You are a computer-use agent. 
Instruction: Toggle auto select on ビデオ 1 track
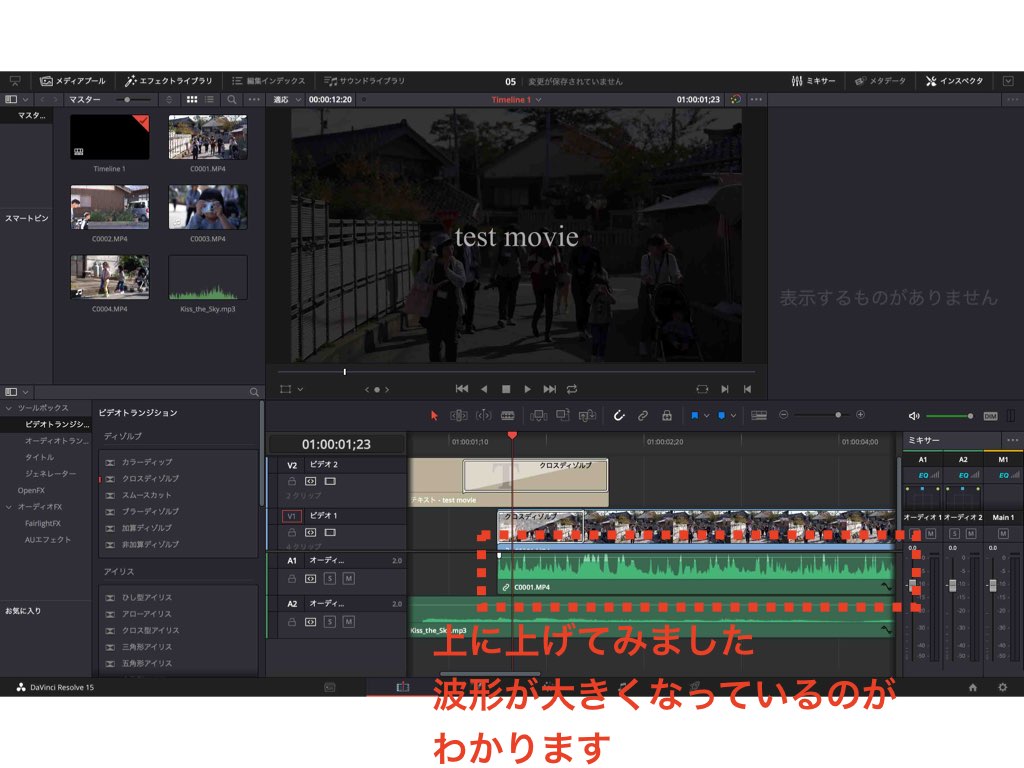pyautogui.click(x=311, y=532)
